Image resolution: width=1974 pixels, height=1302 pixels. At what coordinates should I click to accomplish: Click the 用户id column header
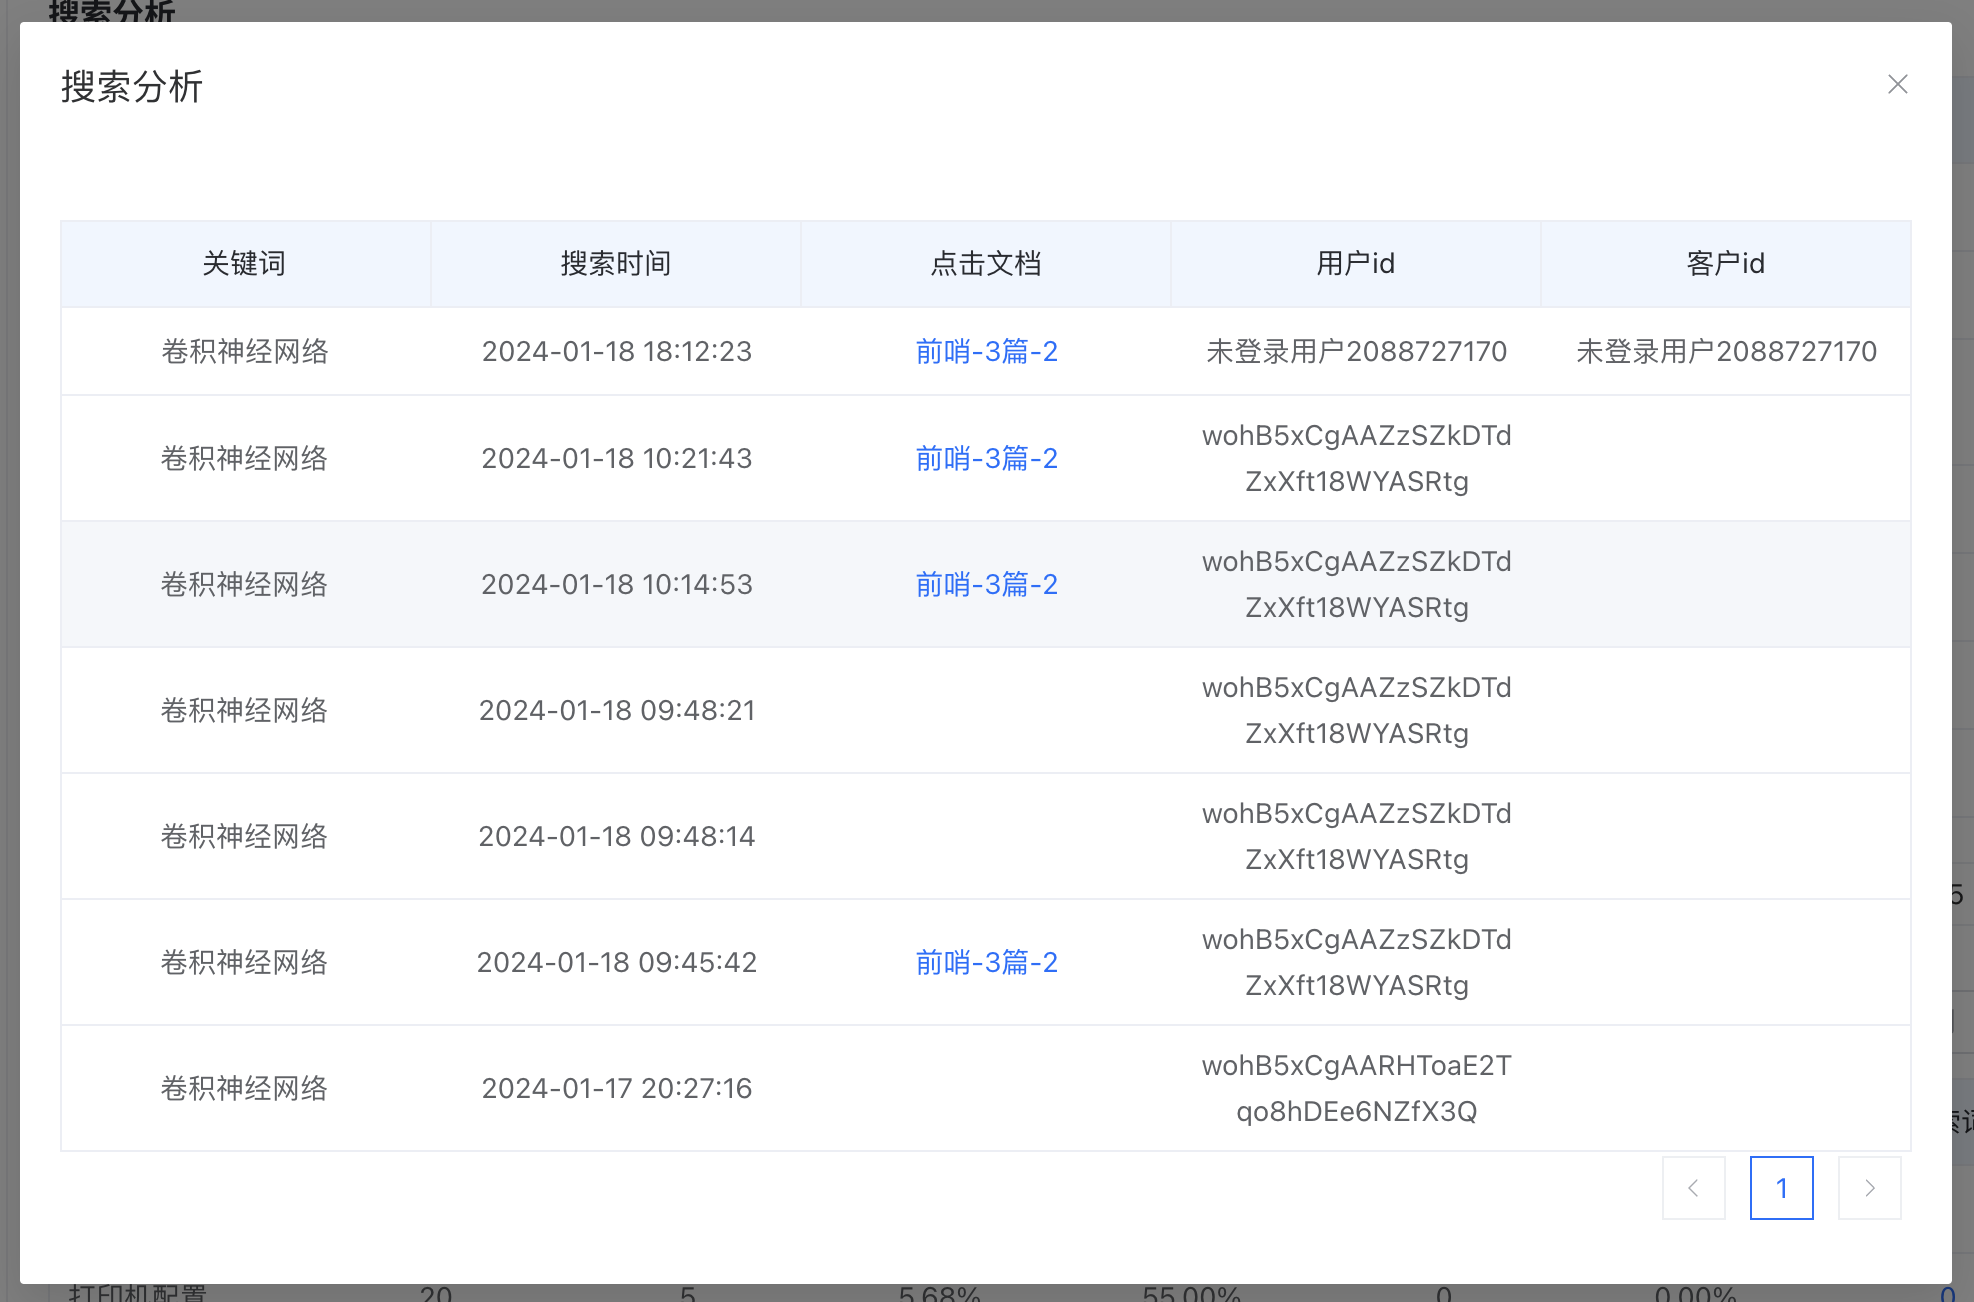pyautogui.click(x=1355, y=264)
